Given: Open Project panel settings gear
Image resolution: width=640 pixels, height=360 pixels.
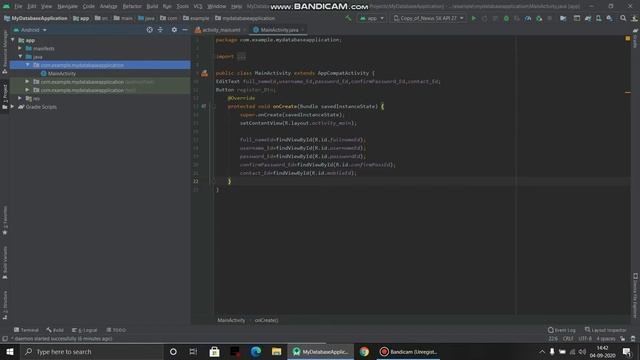Looking at the screenshot, I should click(x=174, y=30).
